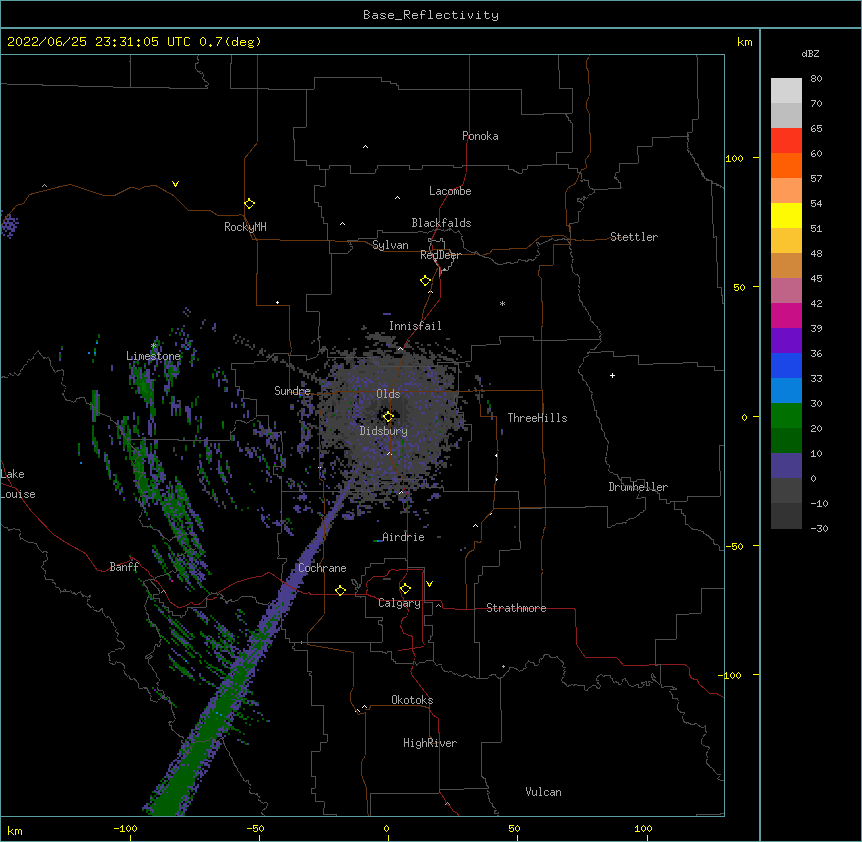Click the -100 tick on the horizontal axis

[x=125, y=829]
